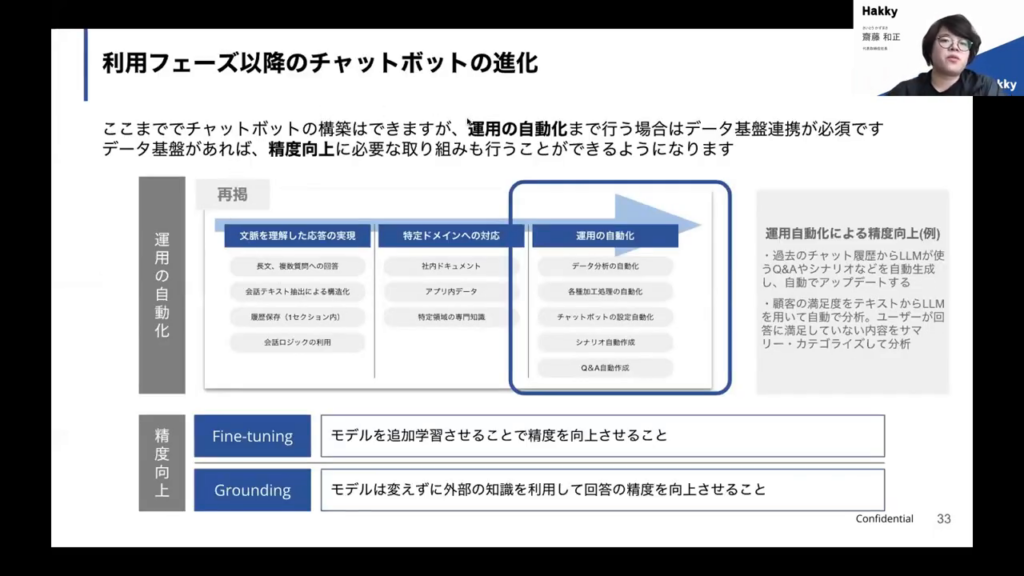Click the 再掲 tag above the diagram

pos(232,195)
